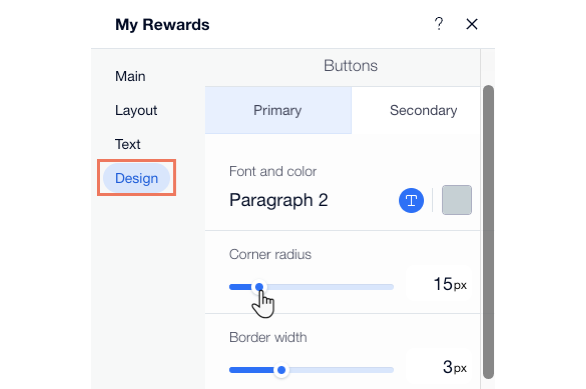Click the Paragraph 2 font label
The height and width of the screenshot is (389, 586).
278,200
